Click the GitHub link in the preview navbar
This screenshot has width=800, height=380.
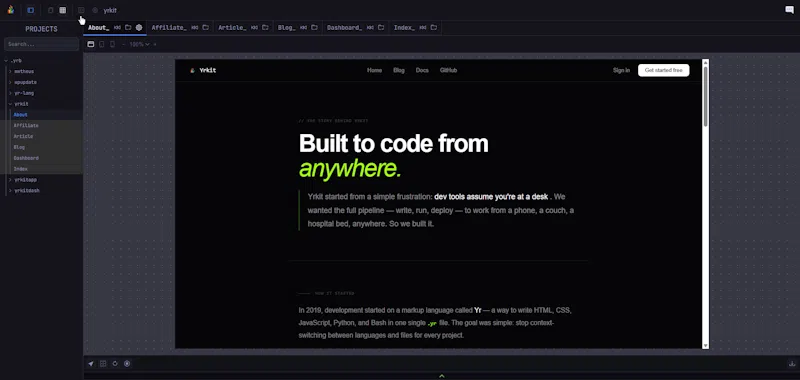pyautogui.click(x=448, y=70)
